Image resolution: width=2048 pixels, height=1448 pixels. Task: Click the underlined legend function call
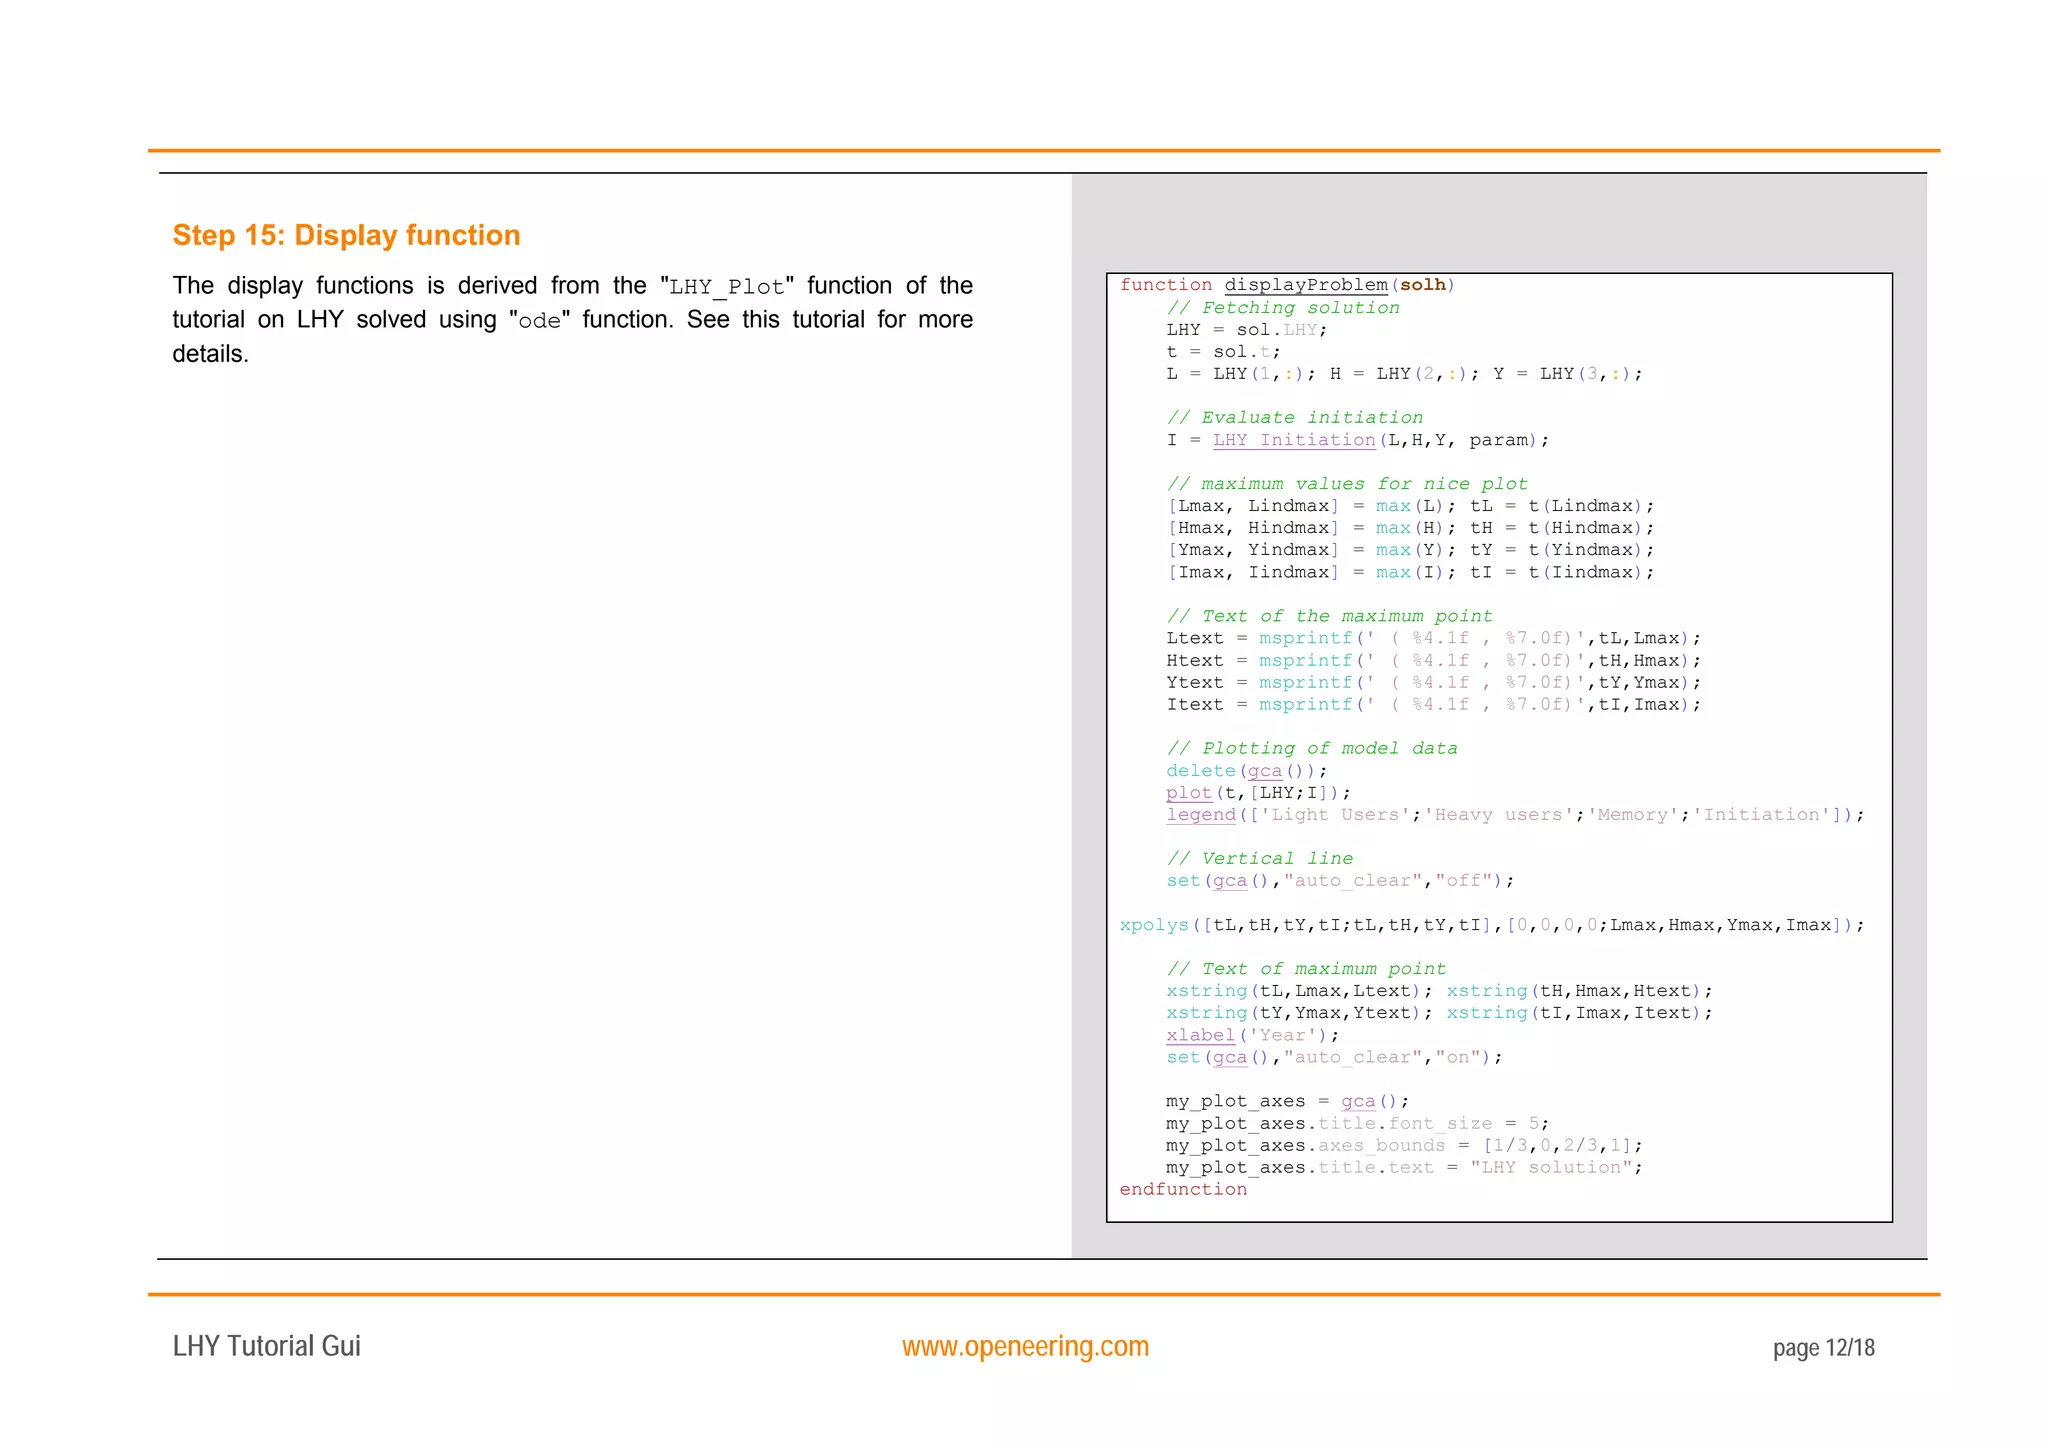[x=1200, y=815]
